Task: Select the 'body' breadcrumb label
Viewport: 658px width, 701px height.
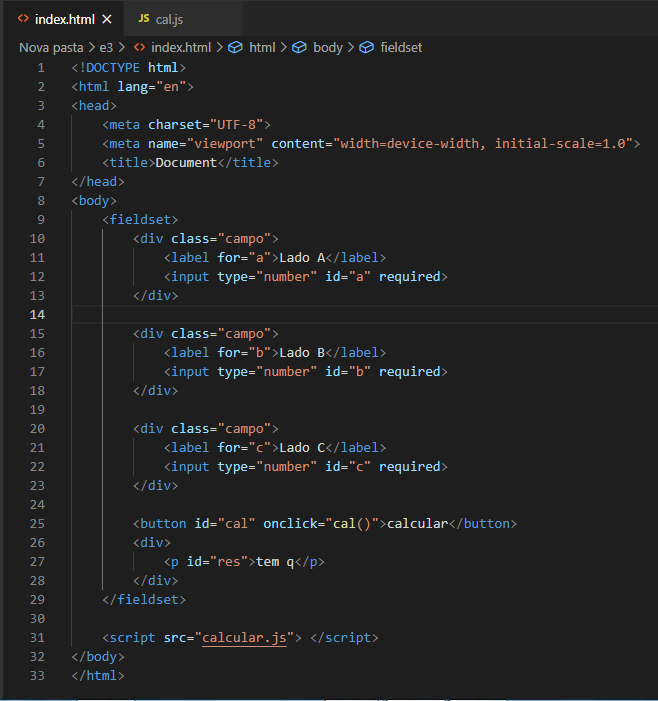Action: [327, 47]
